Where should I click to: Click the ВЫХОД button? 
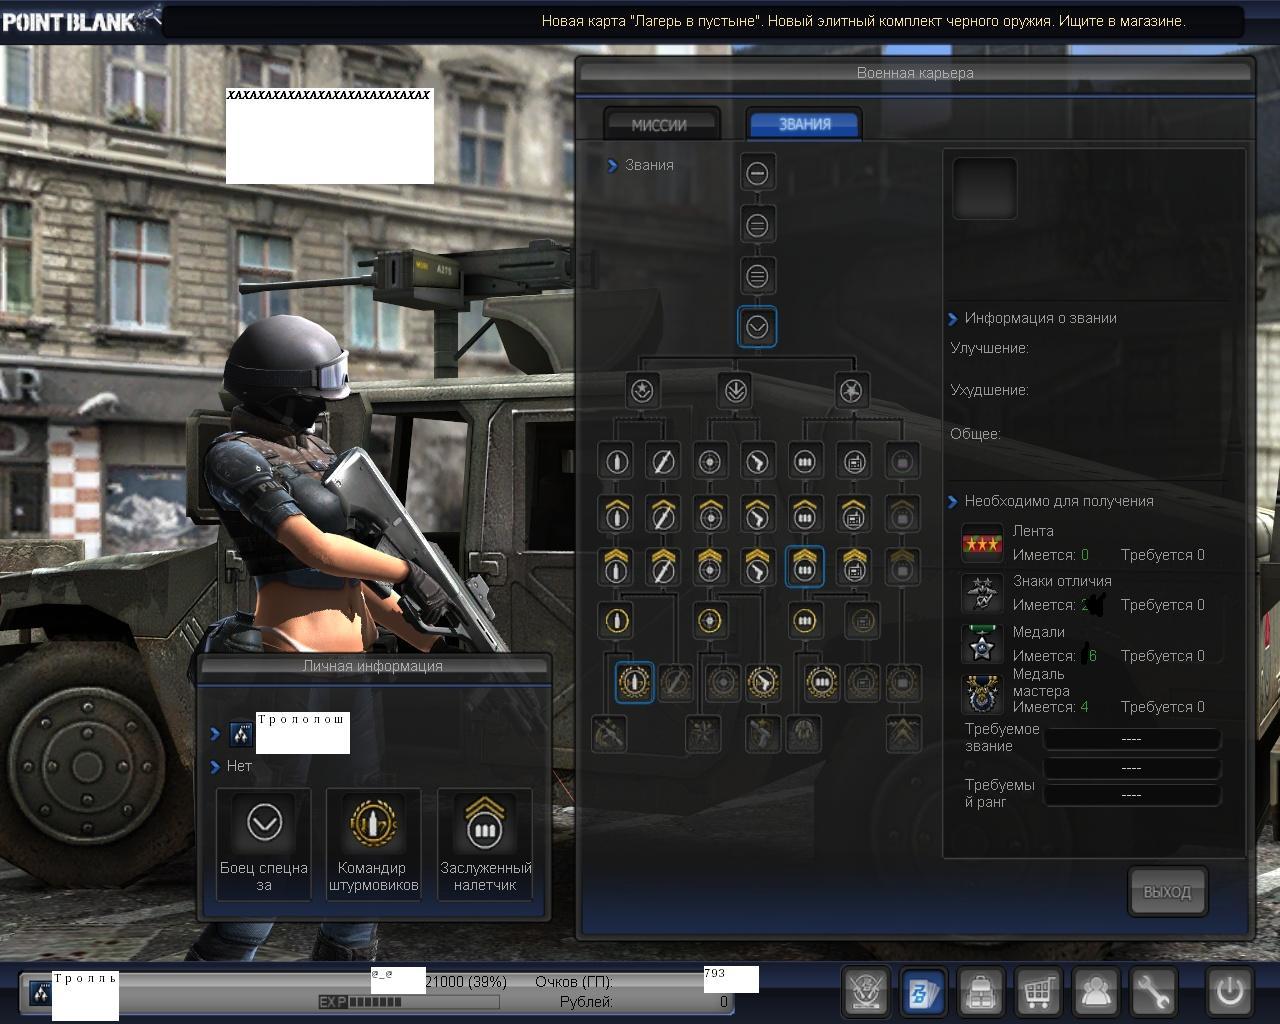tap(1167, 891)
